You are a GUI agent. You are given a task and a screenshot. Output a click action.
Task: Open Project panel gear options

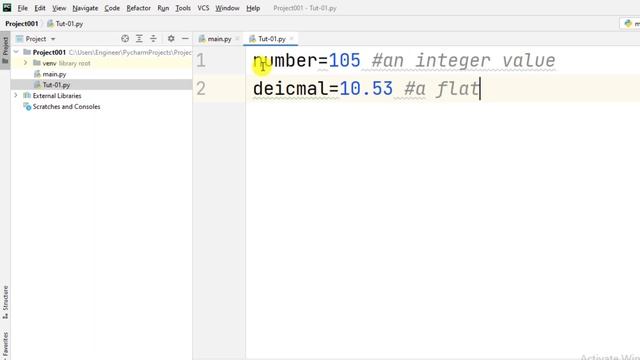(x=171, y=38)
